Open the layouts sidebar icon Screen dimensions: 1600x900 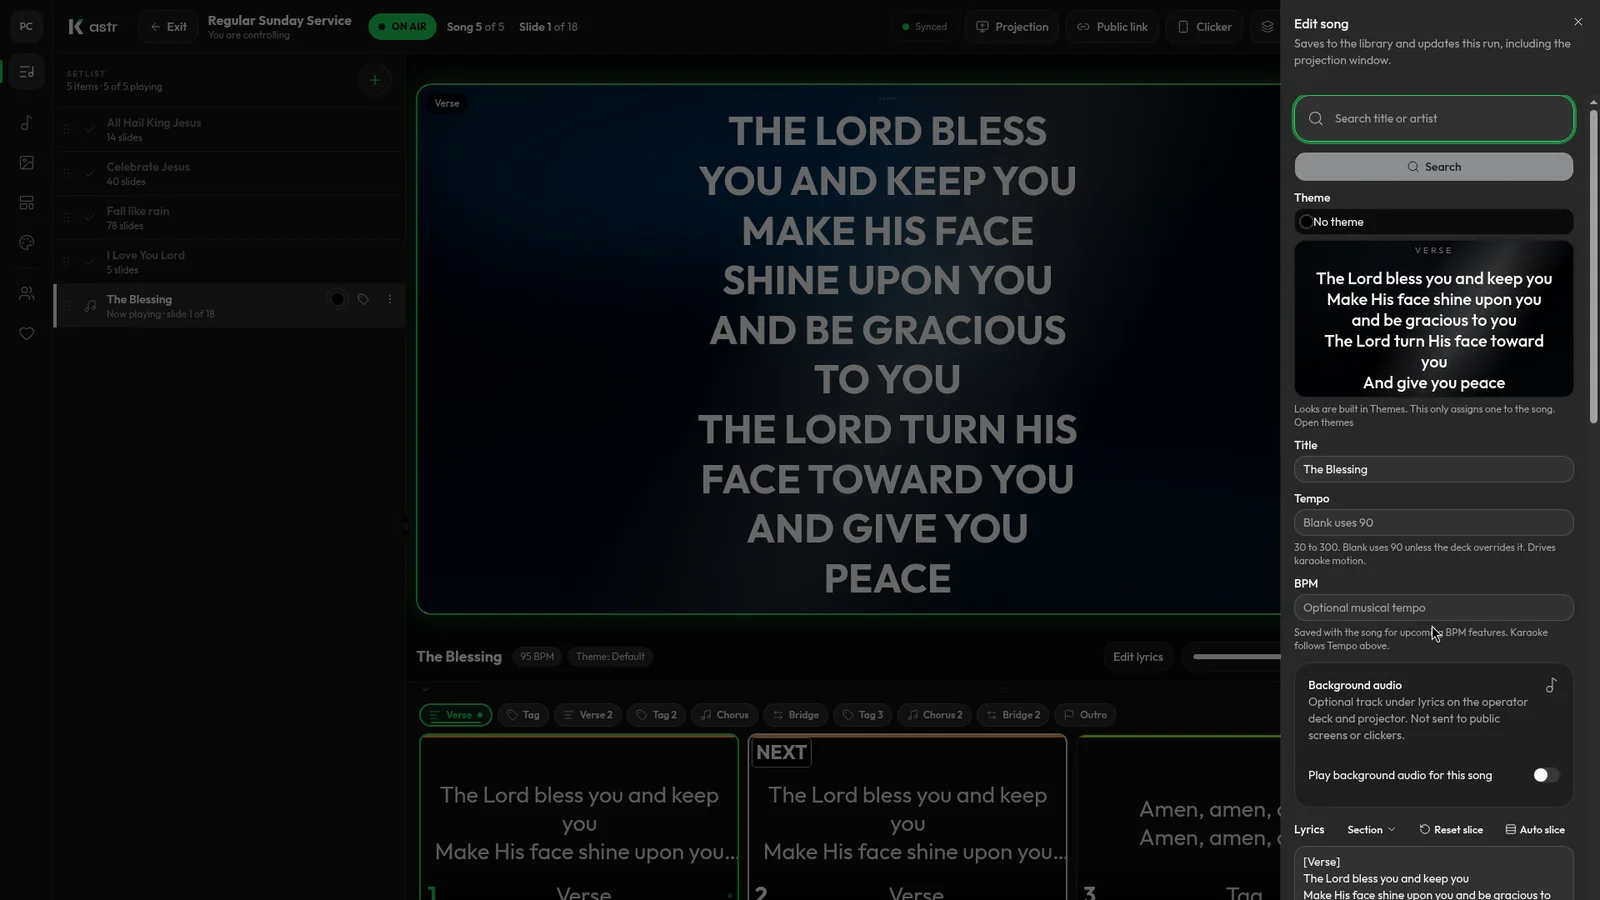coord(27,203)
